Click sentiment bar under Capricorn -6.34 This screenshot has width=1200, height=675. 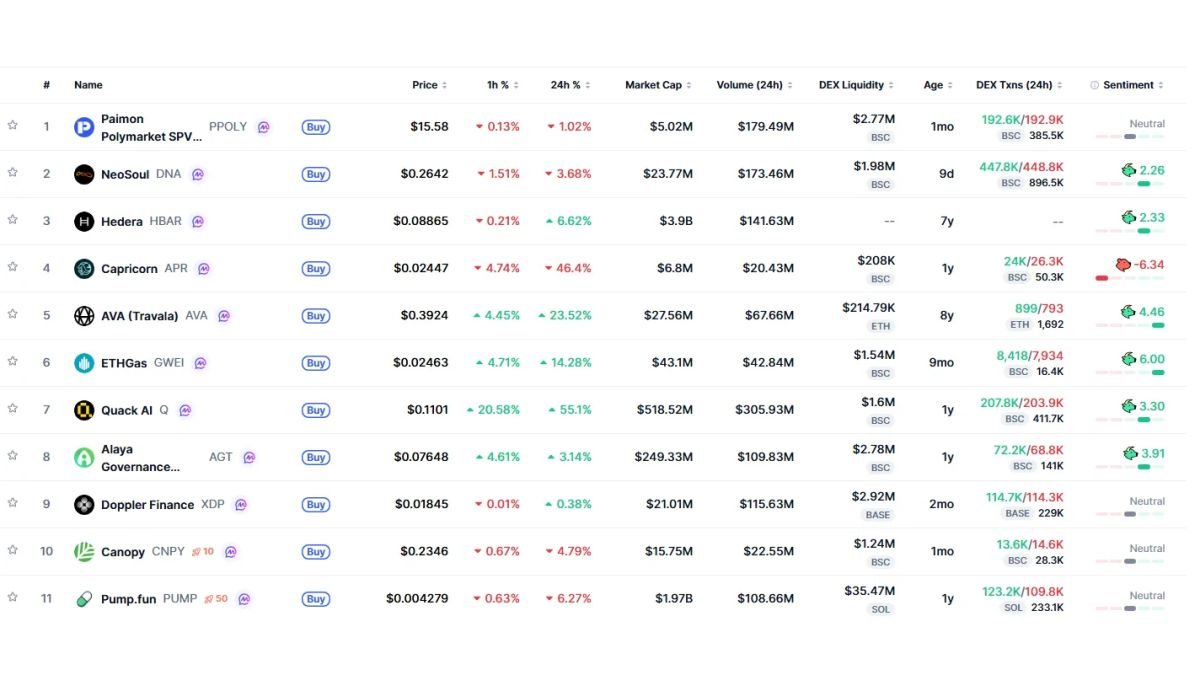[1130, 278]
